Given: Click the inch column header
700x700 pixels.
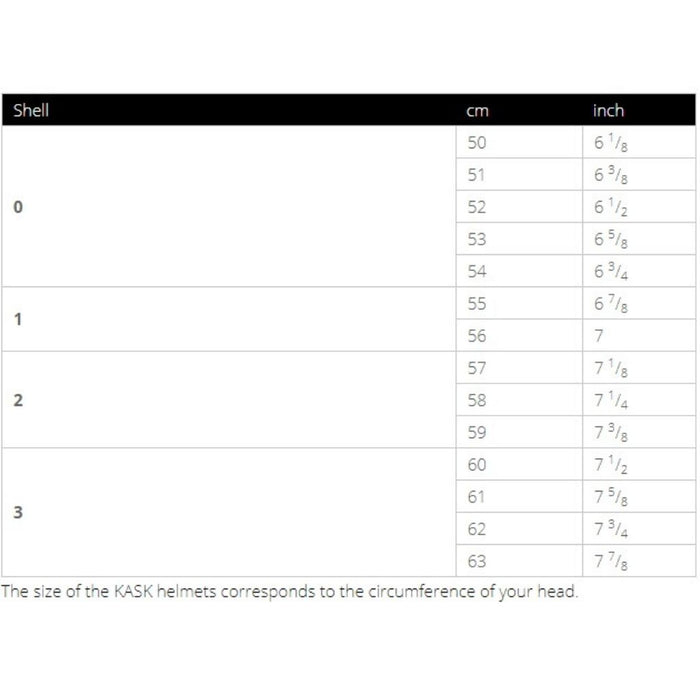Looking at the screenshot, I should (608, 110).
